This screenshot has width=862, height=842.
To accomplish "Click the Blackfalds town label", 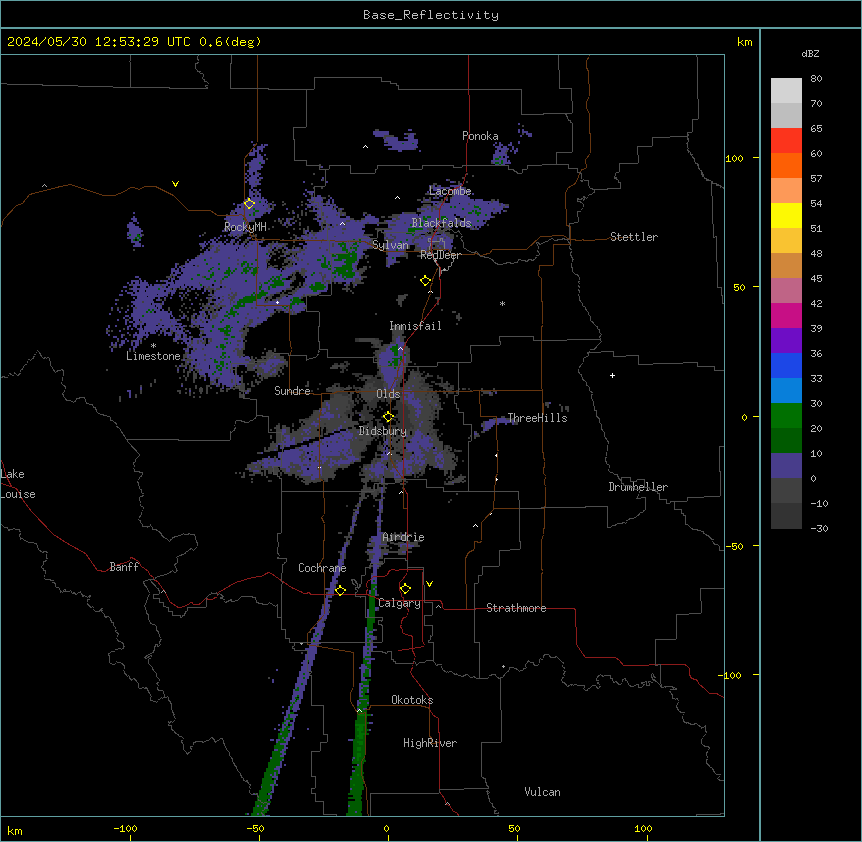I will [x=441, y=223].
